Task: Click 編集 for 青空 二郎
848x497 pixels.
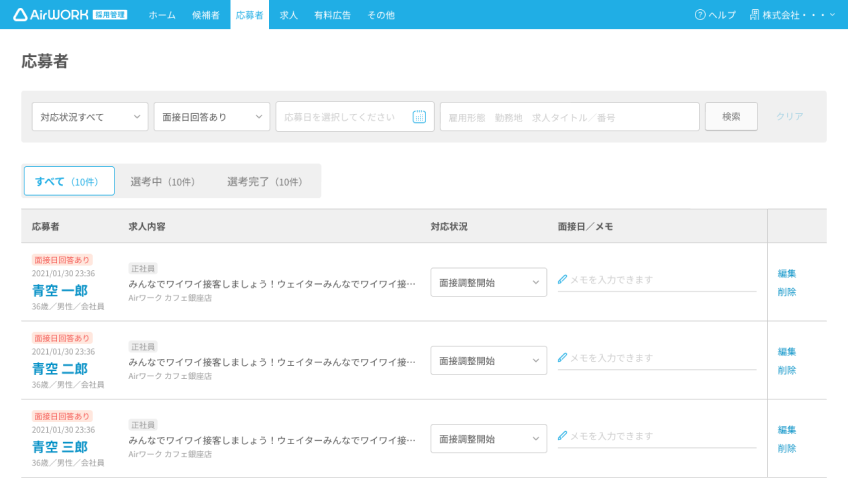Action: 786,352
